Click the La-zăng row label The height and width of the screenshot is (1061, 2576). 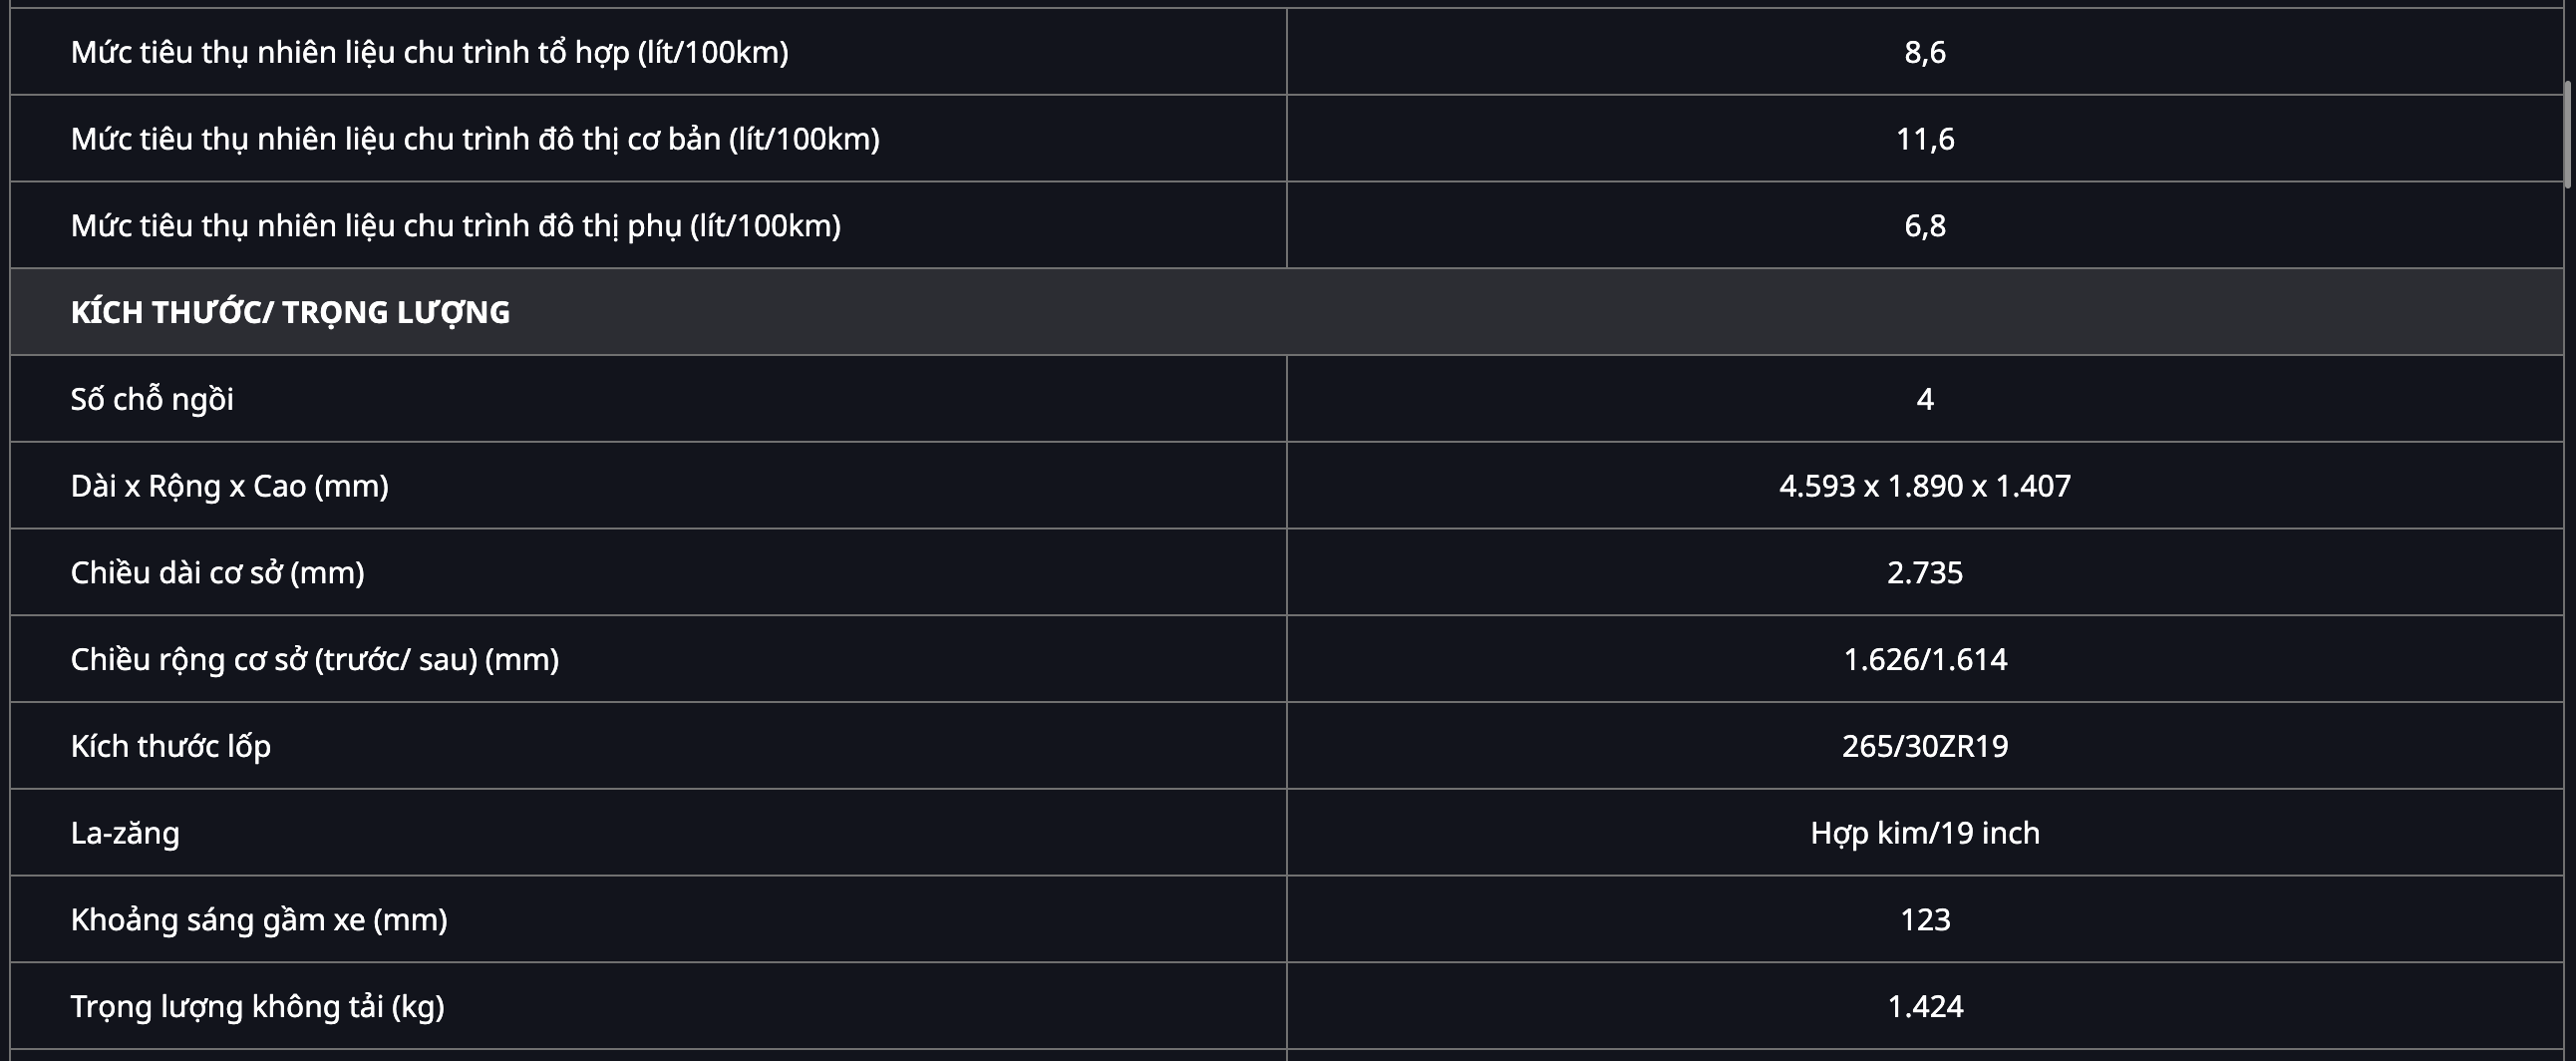125,833
